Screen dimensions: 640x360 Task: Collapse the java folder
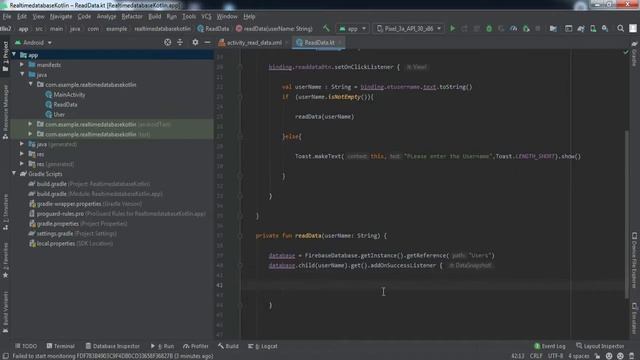pyautogui.click(x=22, y=75)
